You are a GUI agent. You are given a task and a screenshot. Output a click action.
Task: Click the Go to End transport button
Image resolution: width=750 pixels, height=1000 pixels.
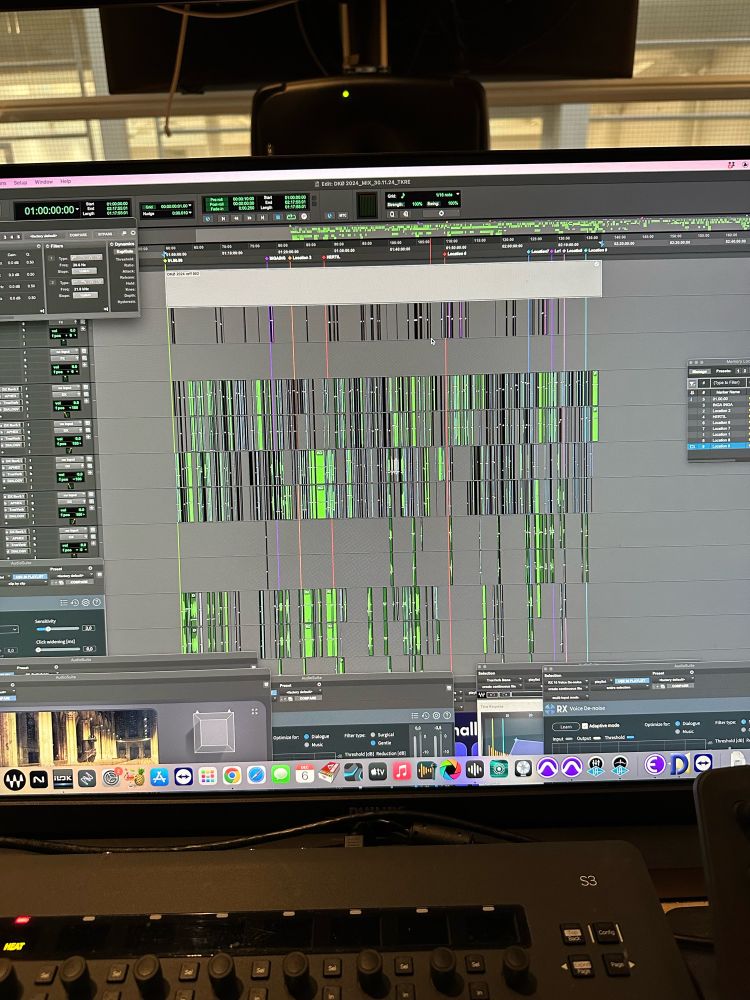262,218
